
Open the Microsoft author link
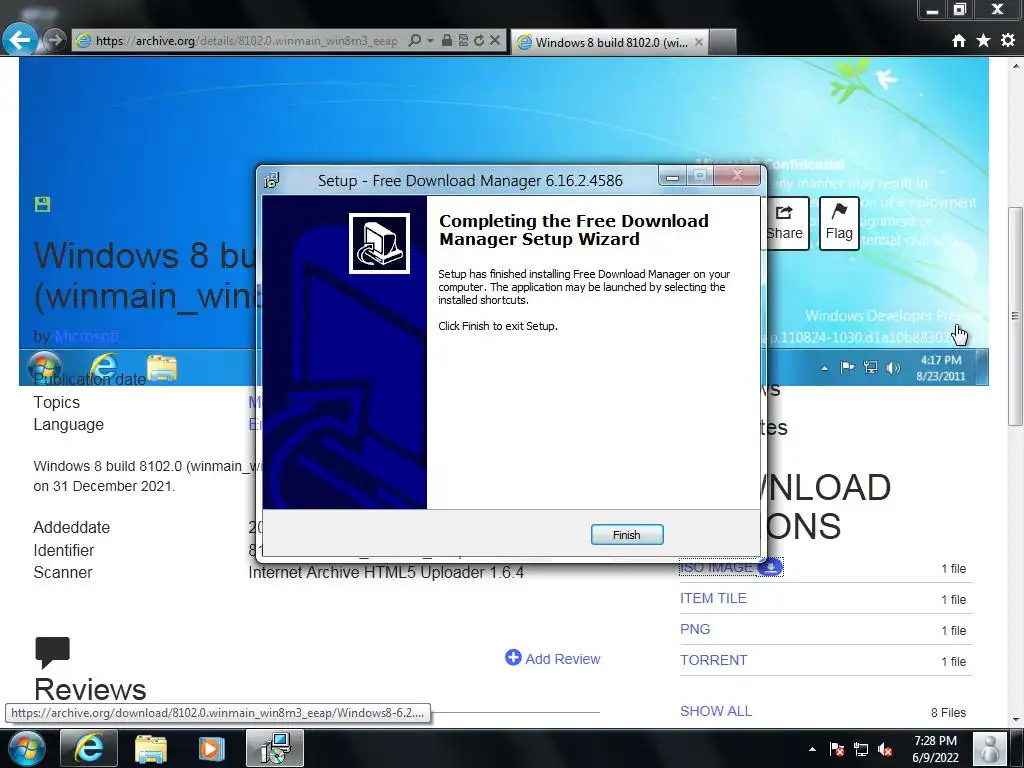tap(87, 336)
